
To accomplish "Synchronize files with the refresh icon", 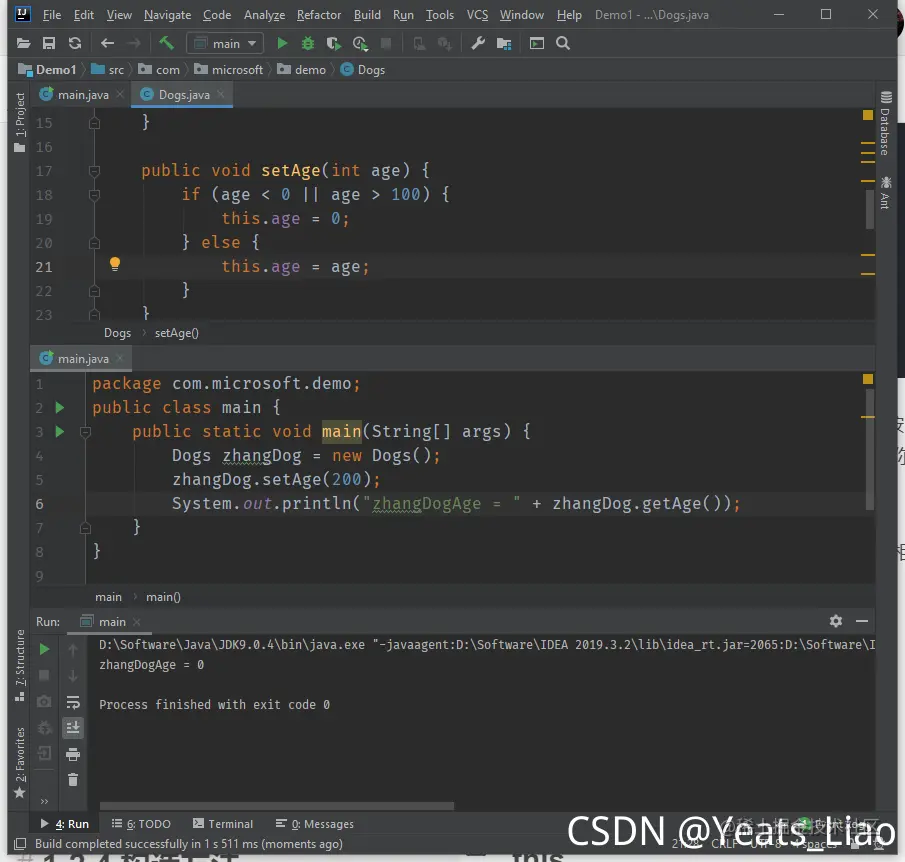I will point(75,43).
